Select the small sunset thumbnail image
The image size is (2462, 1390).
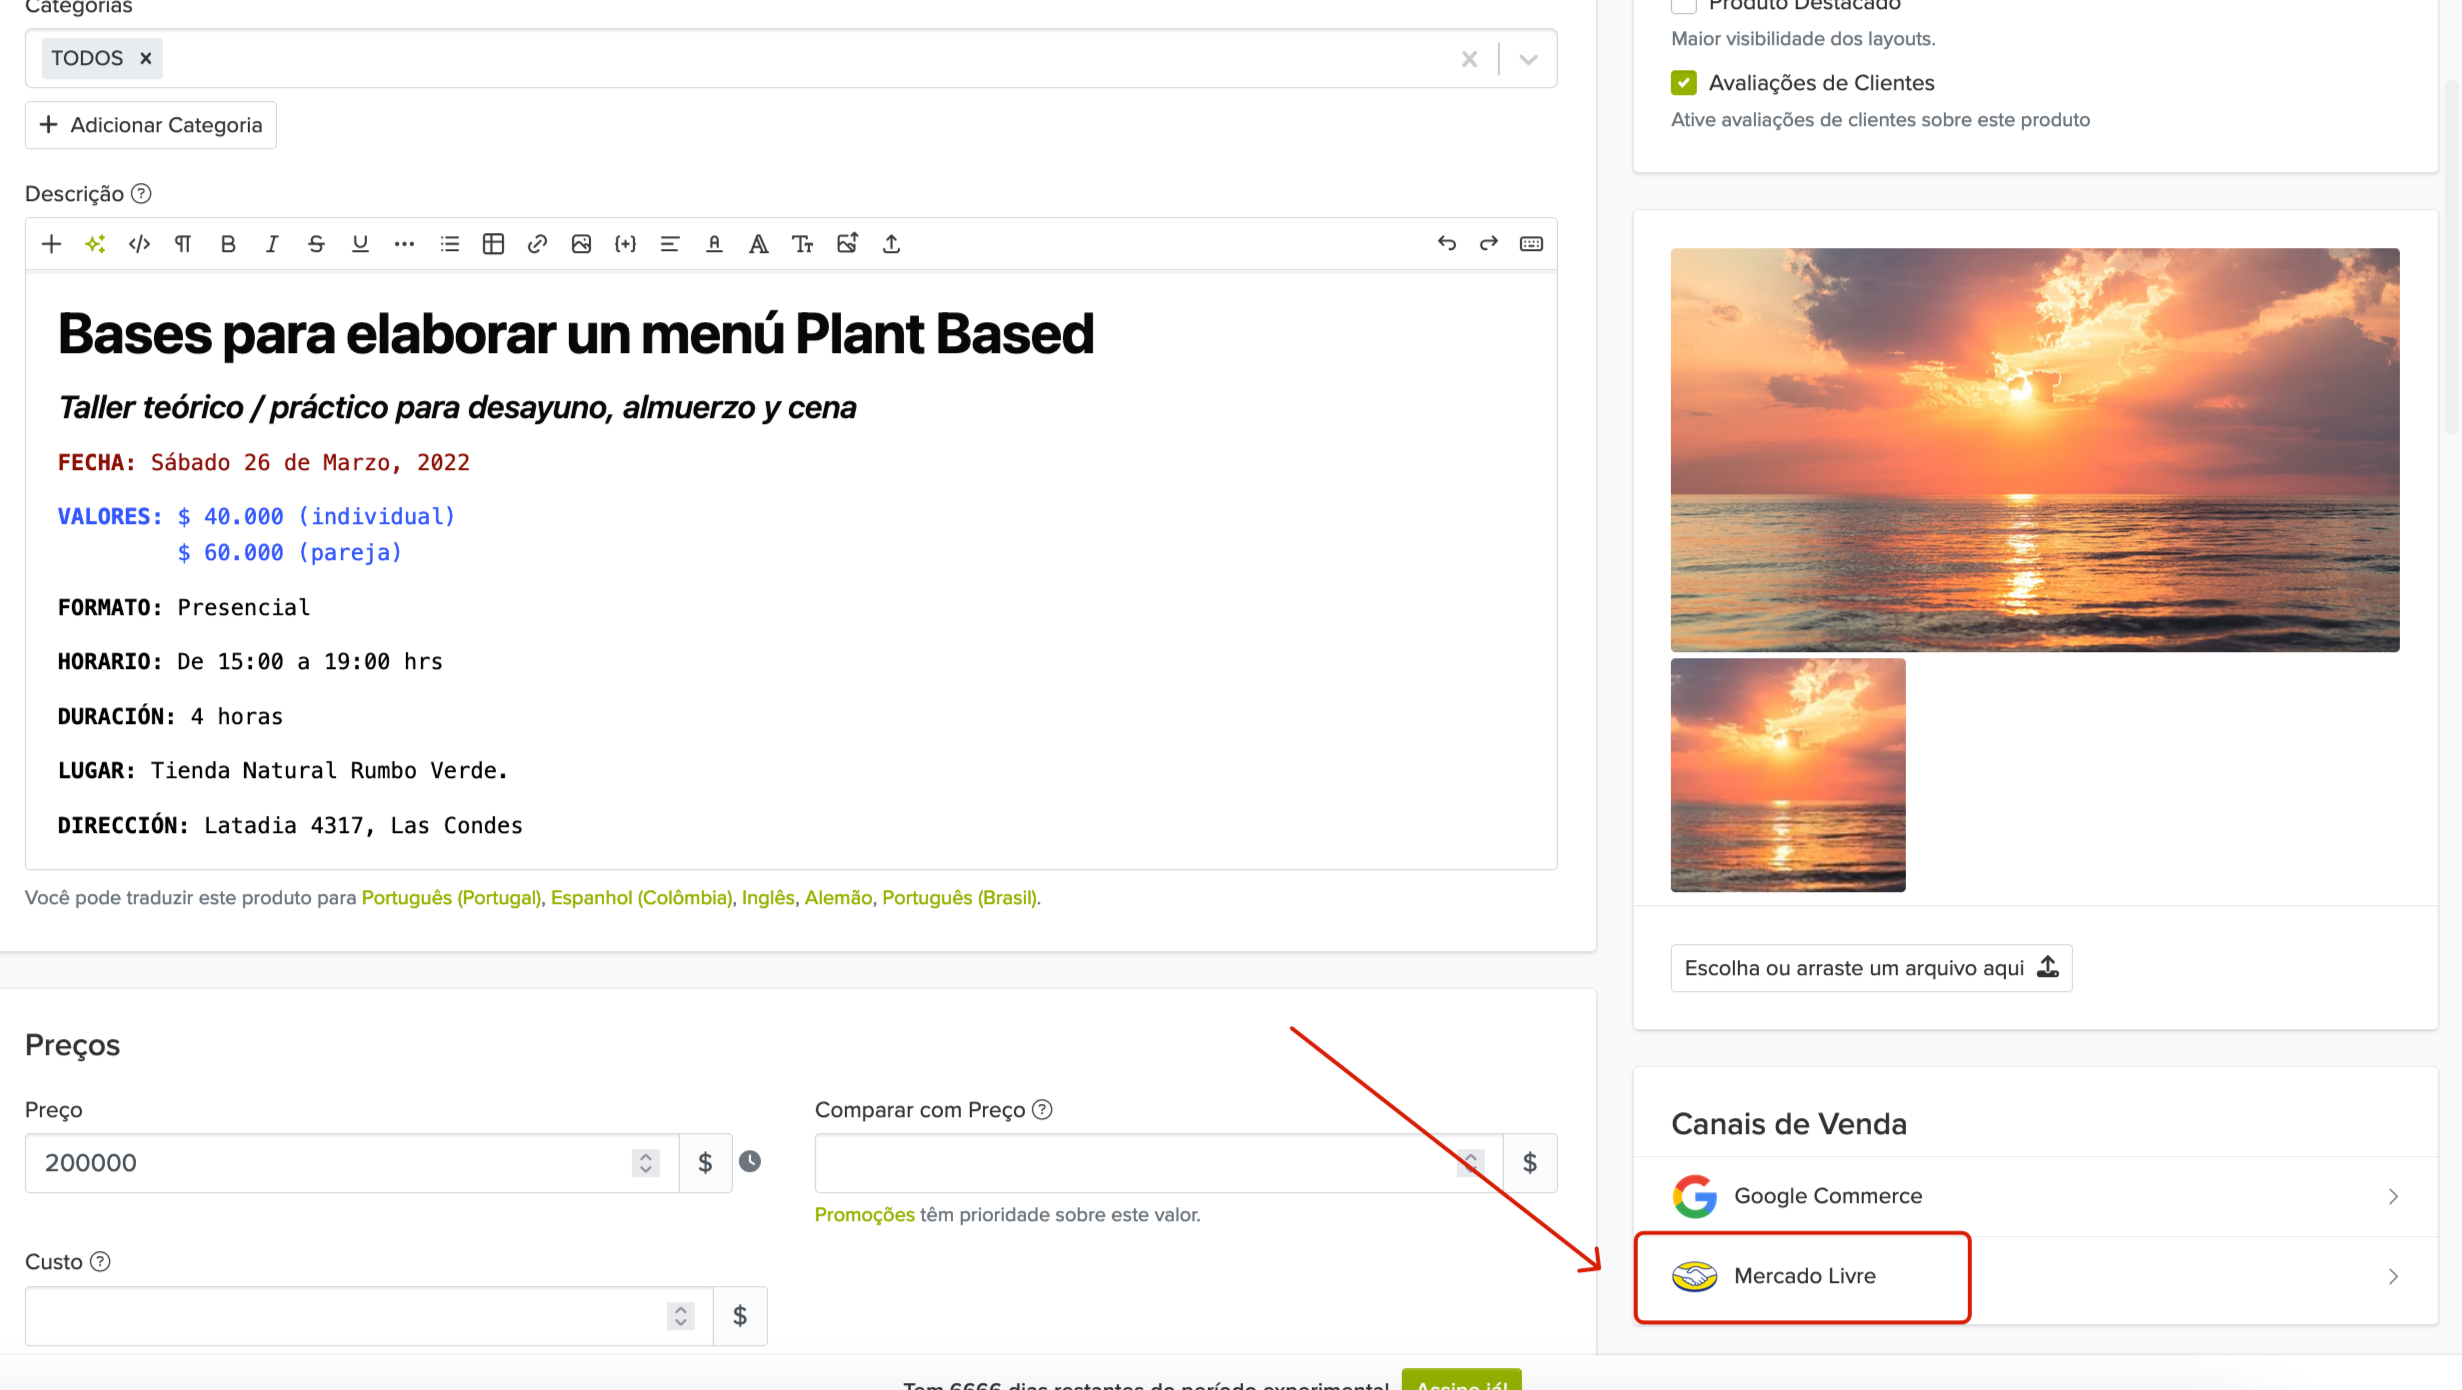point(1788,775)
